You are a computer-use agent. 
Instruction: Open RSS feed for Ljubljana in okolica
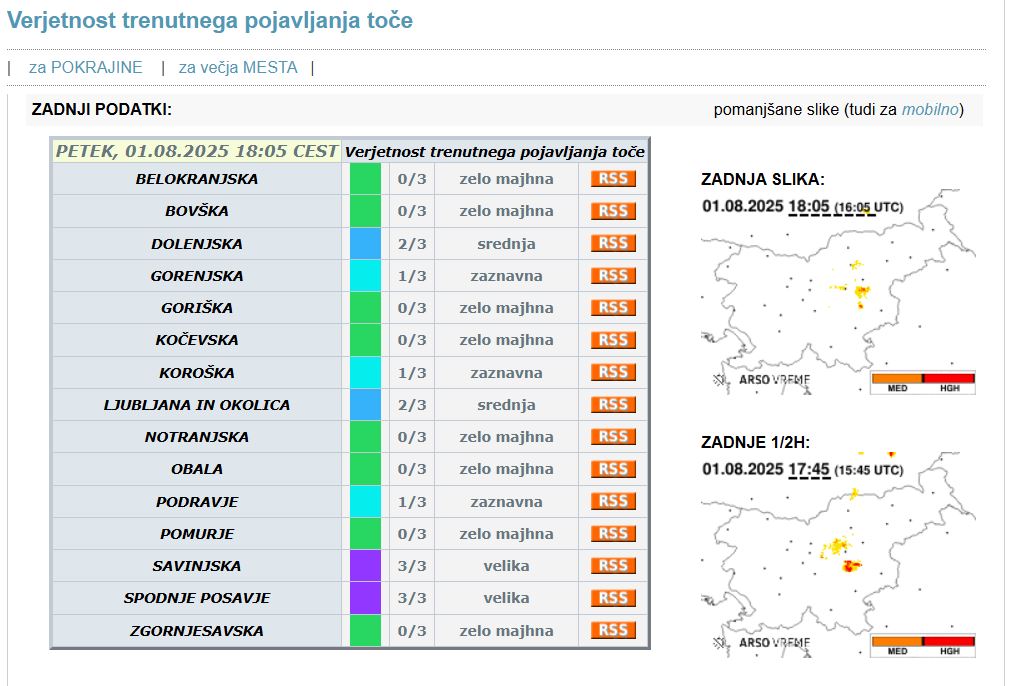pos(613,405)
